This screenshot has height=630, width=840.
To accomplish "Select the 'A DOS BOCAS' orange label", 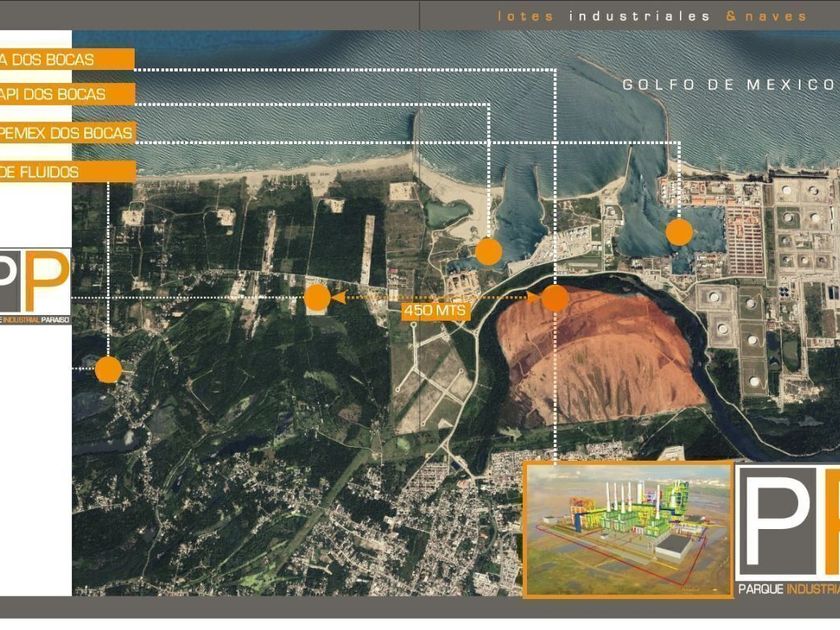I will point(66,59).
